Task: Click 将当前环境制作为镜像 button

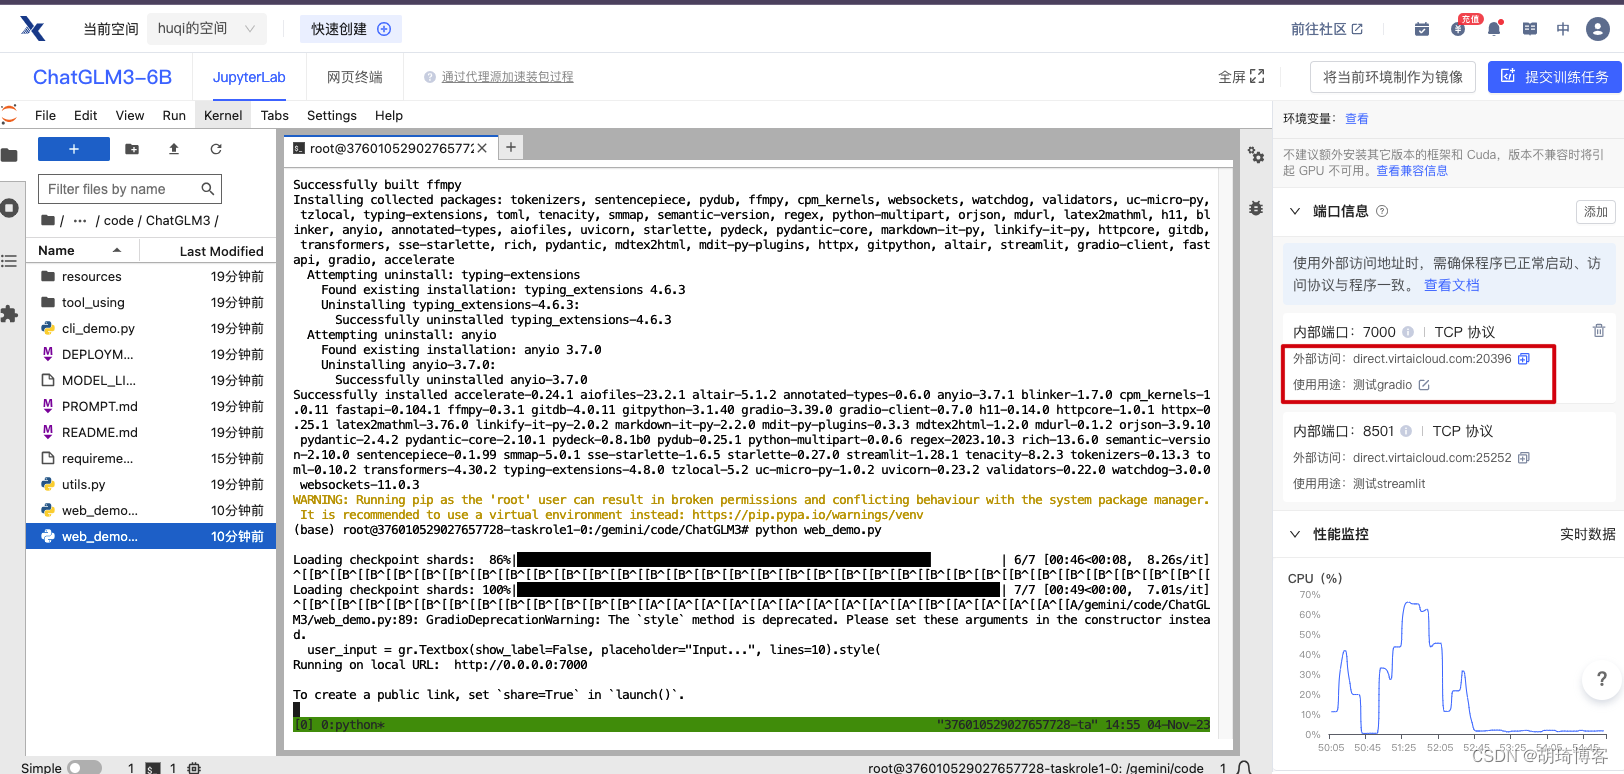Action: (x=1393, y=77)
